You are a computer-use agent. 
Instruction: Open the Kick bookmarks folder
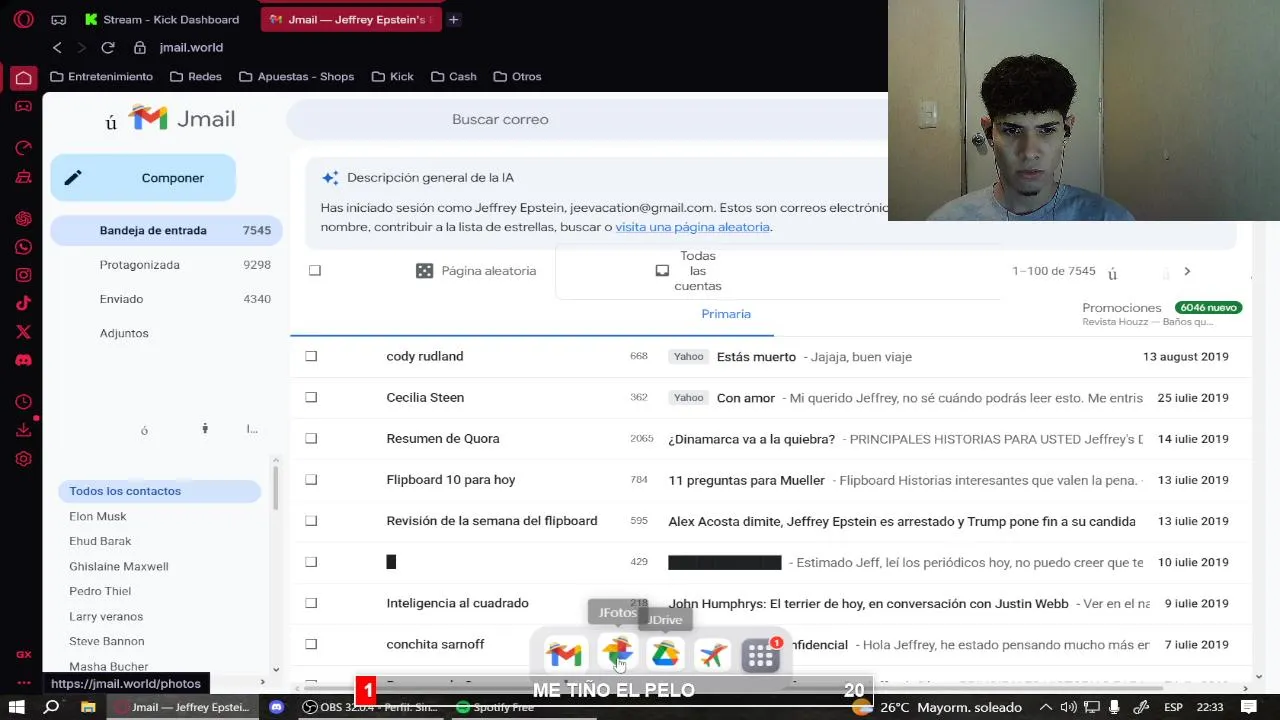point(392,76)
